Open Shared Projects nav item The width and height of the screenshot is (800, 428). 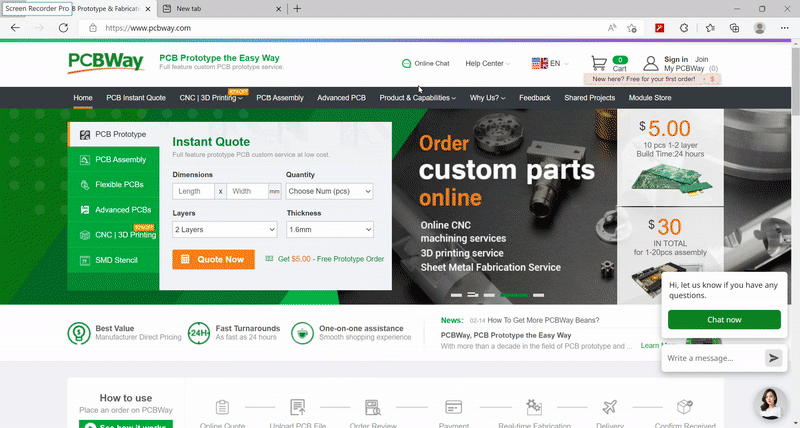click(x=589, y=98)
